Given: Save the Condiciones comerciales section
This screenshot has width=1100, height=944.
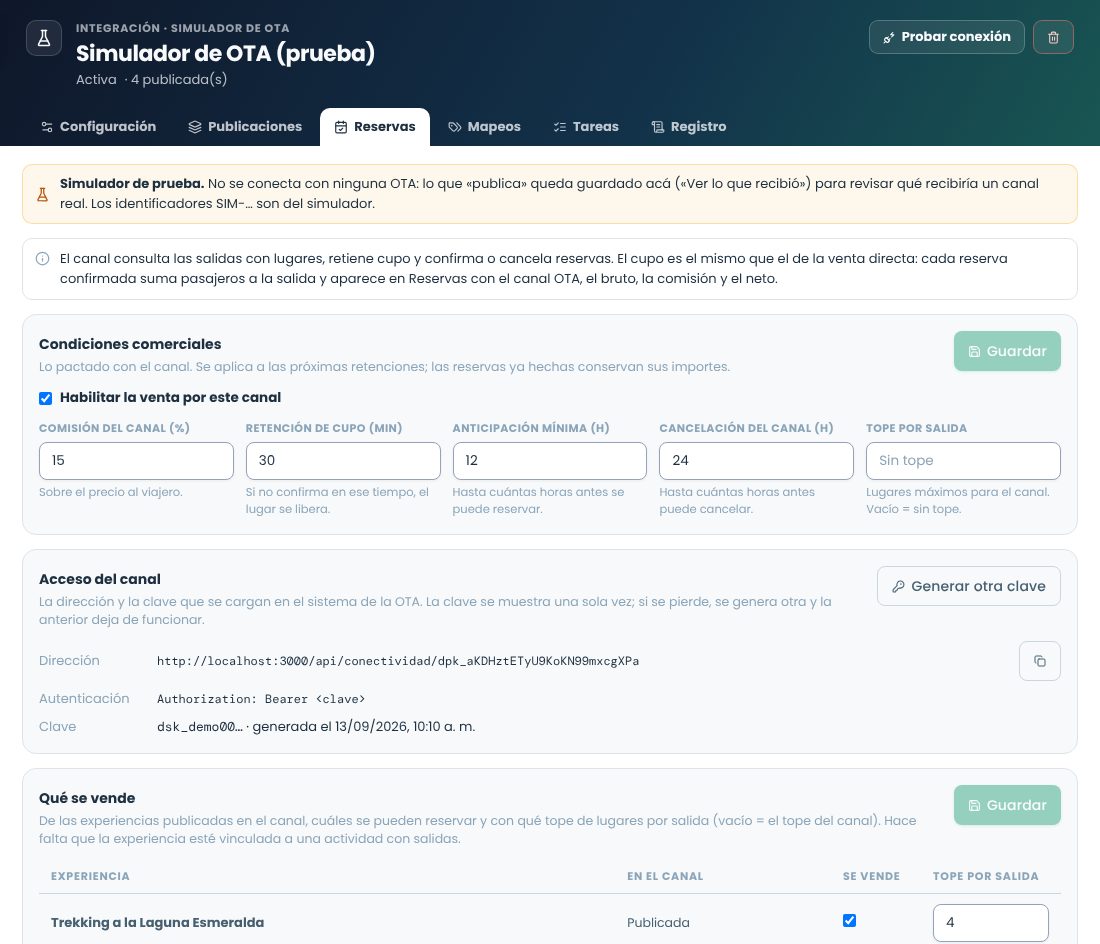Looking at the screenshot, I should coord(1007,351).
